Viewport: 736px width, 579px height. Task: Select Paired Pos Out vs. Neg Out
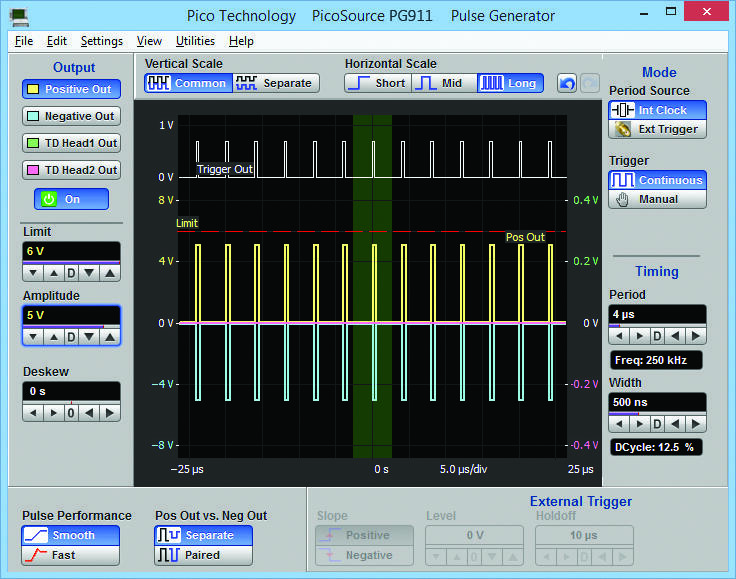pos(203,555)
